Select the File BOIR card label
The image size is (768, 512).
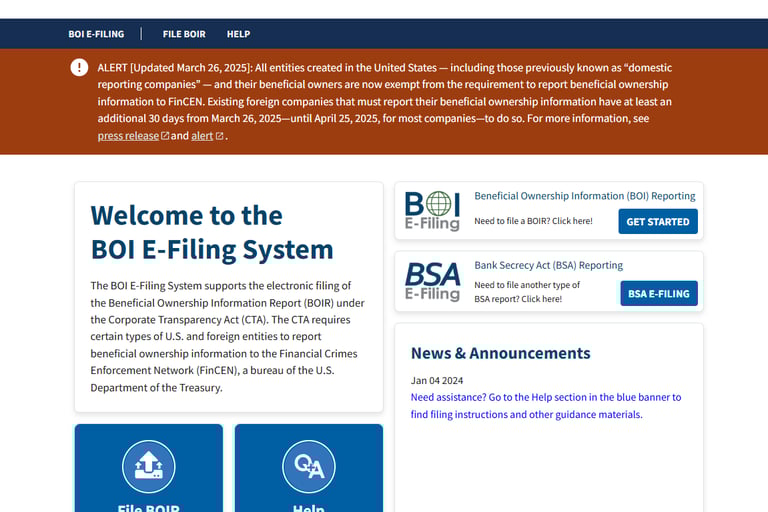tap(149, 508)
